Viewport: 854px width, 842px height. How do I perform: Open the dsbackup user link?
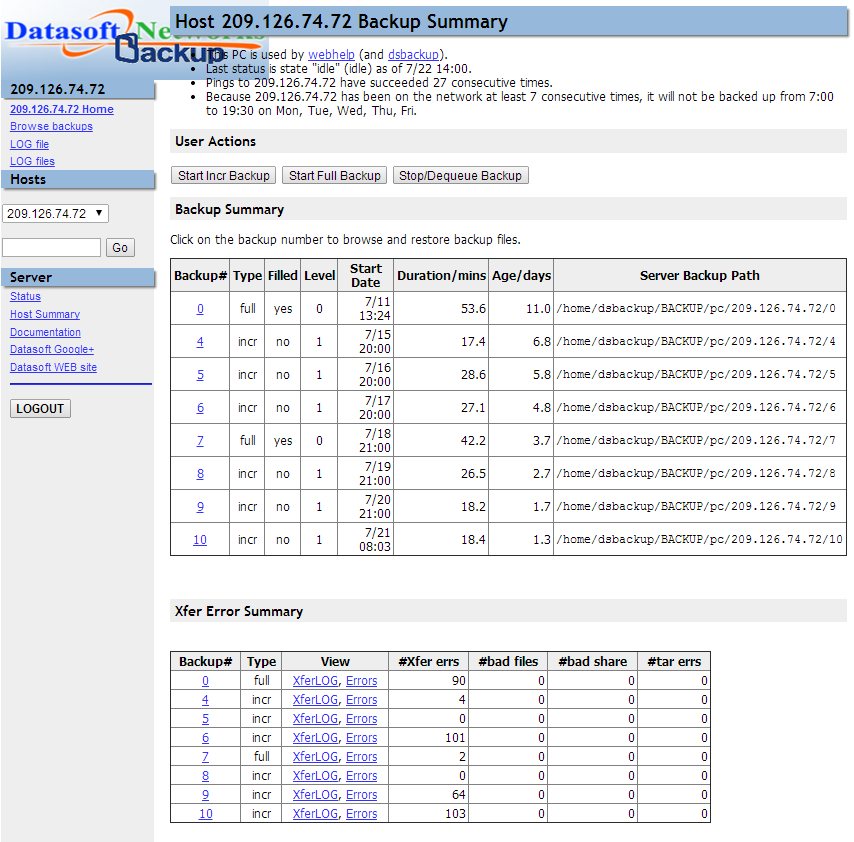tap(414, 55)
